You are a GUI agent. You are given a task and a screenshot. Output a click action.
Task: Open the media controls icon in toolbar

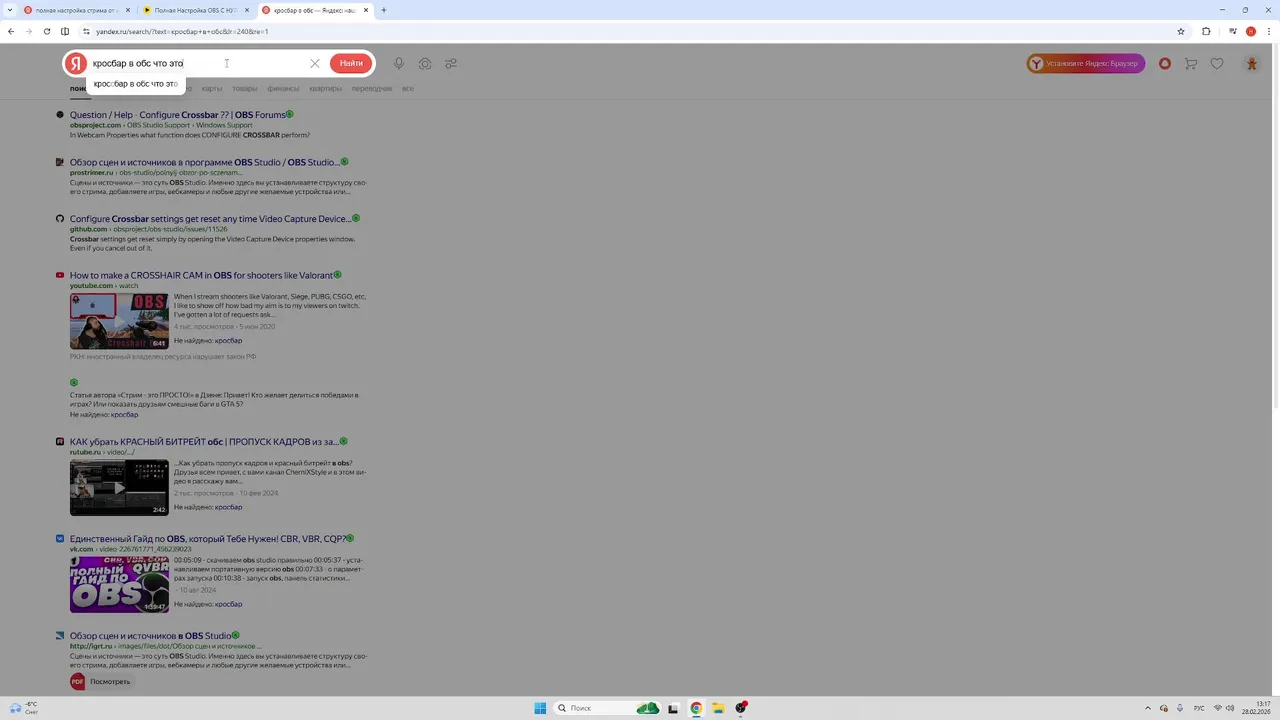(1233, 31)
